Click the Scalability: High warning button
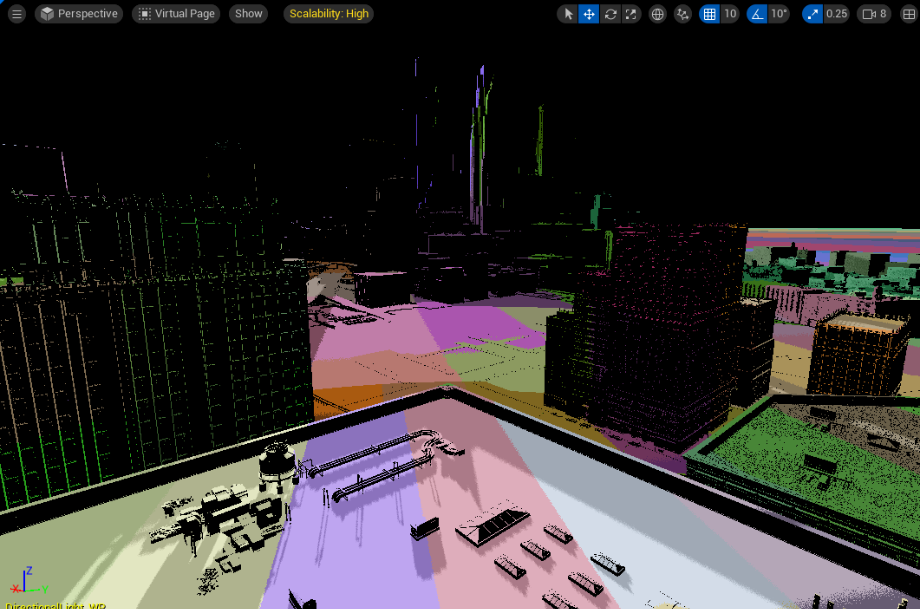Screen dimensions: 920x609 pyautogui.click(x=329, y=14)
